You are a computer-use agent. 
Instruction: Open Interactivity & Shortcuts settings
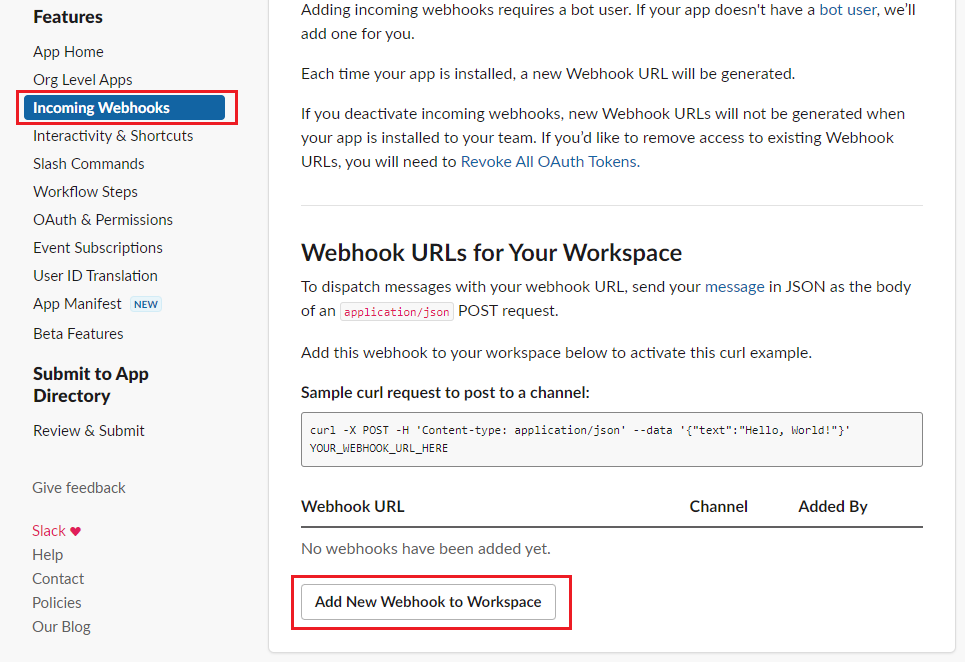tap(113, 136)
